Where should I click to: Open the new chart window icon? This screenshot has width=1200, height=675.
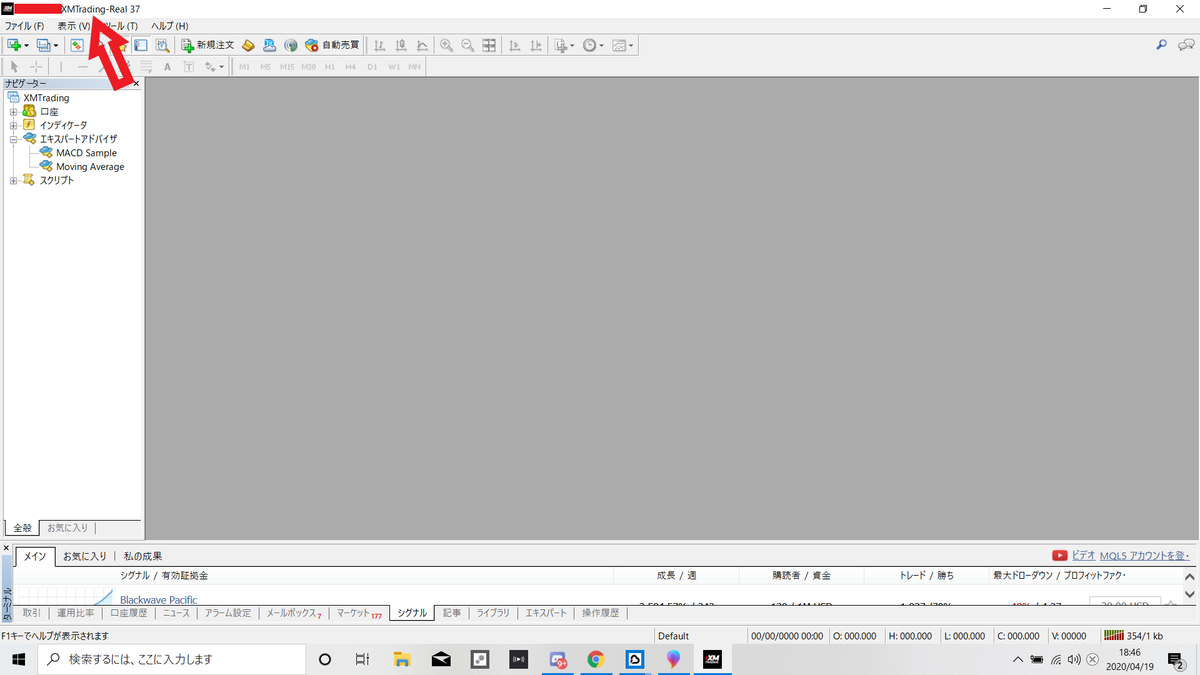coord(13,45)
